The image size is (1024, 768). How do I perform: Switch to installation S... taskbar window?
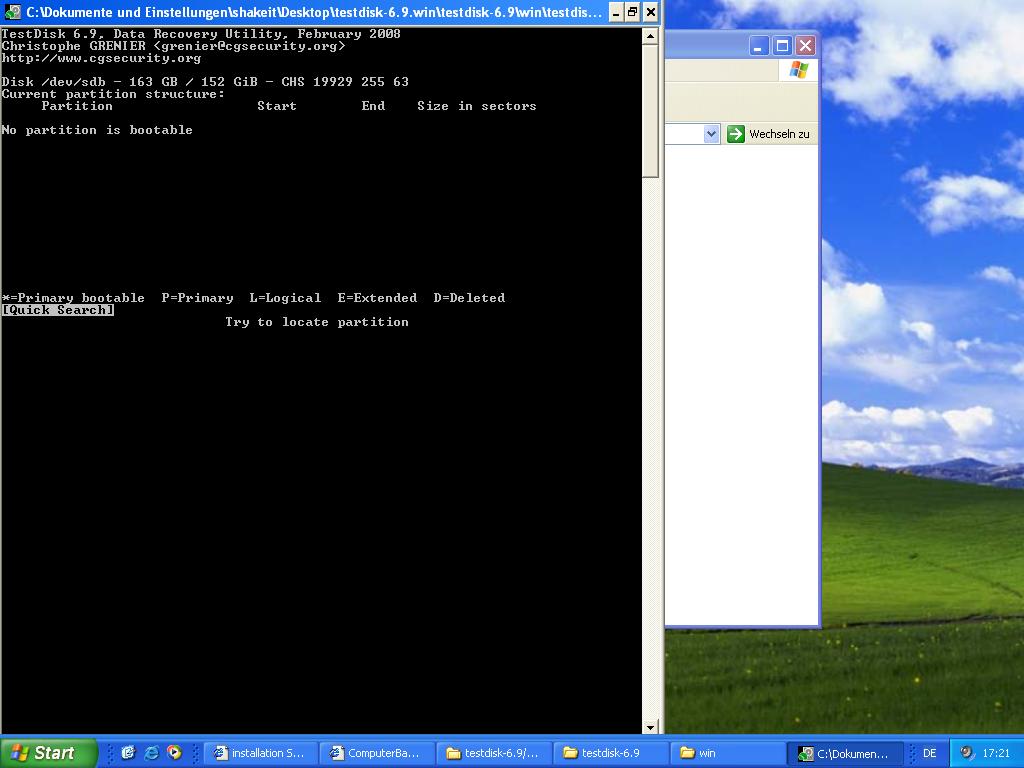pyautogui.click(x=261, y=753)
